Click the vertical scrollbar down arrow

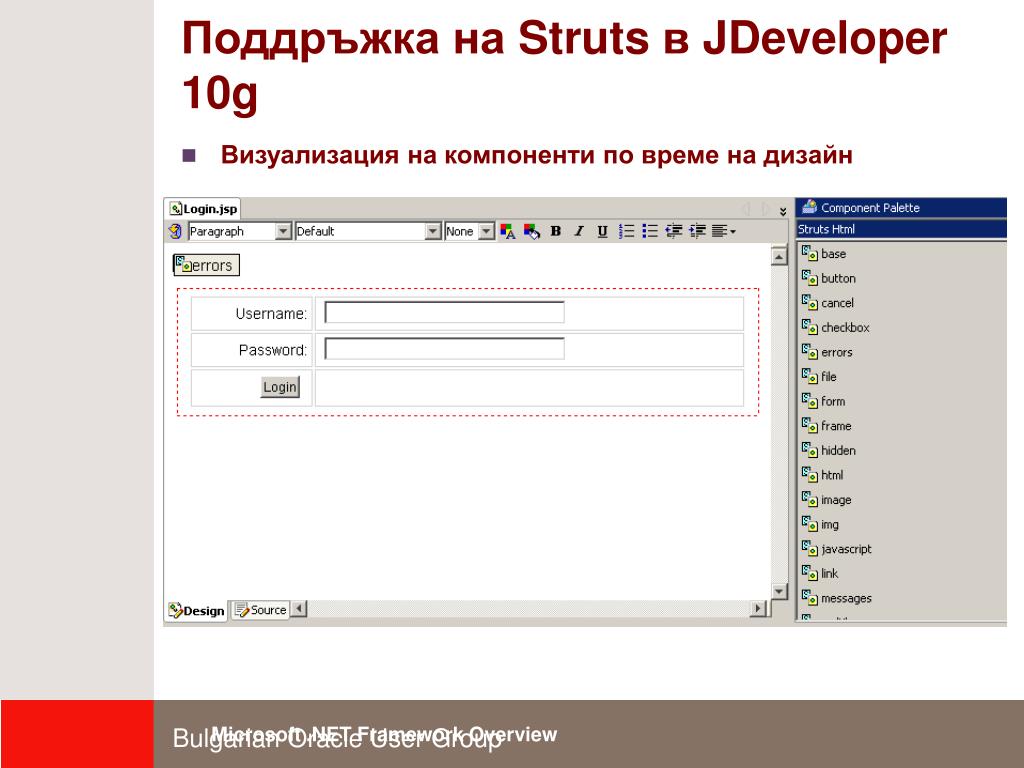779,591
